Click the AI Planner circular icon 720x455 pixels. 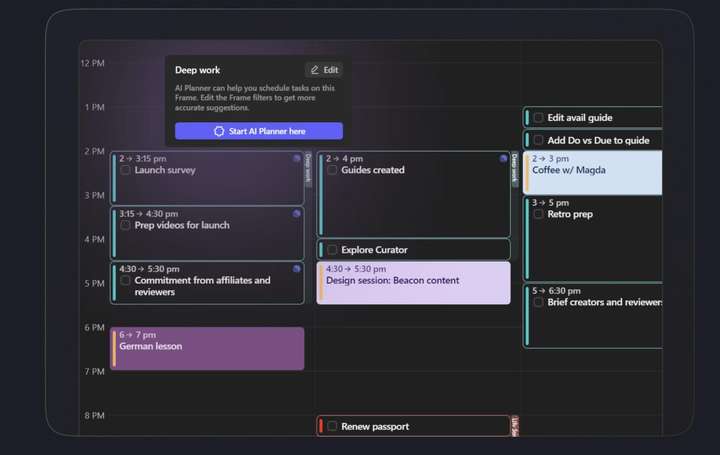tap(219, 131)
